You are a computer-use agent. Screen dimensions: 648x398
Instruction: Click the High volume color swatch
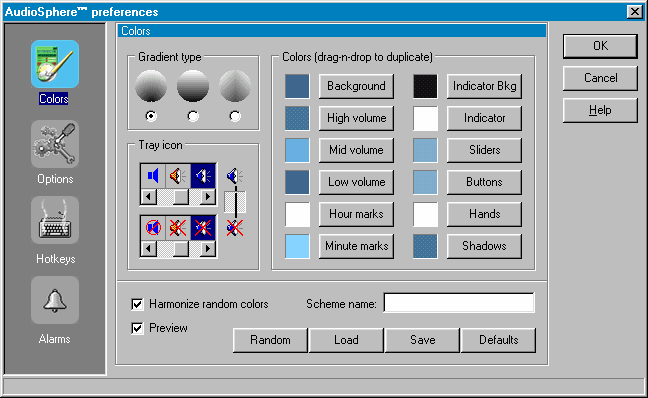pyautogui.click(x=297, y=118)
